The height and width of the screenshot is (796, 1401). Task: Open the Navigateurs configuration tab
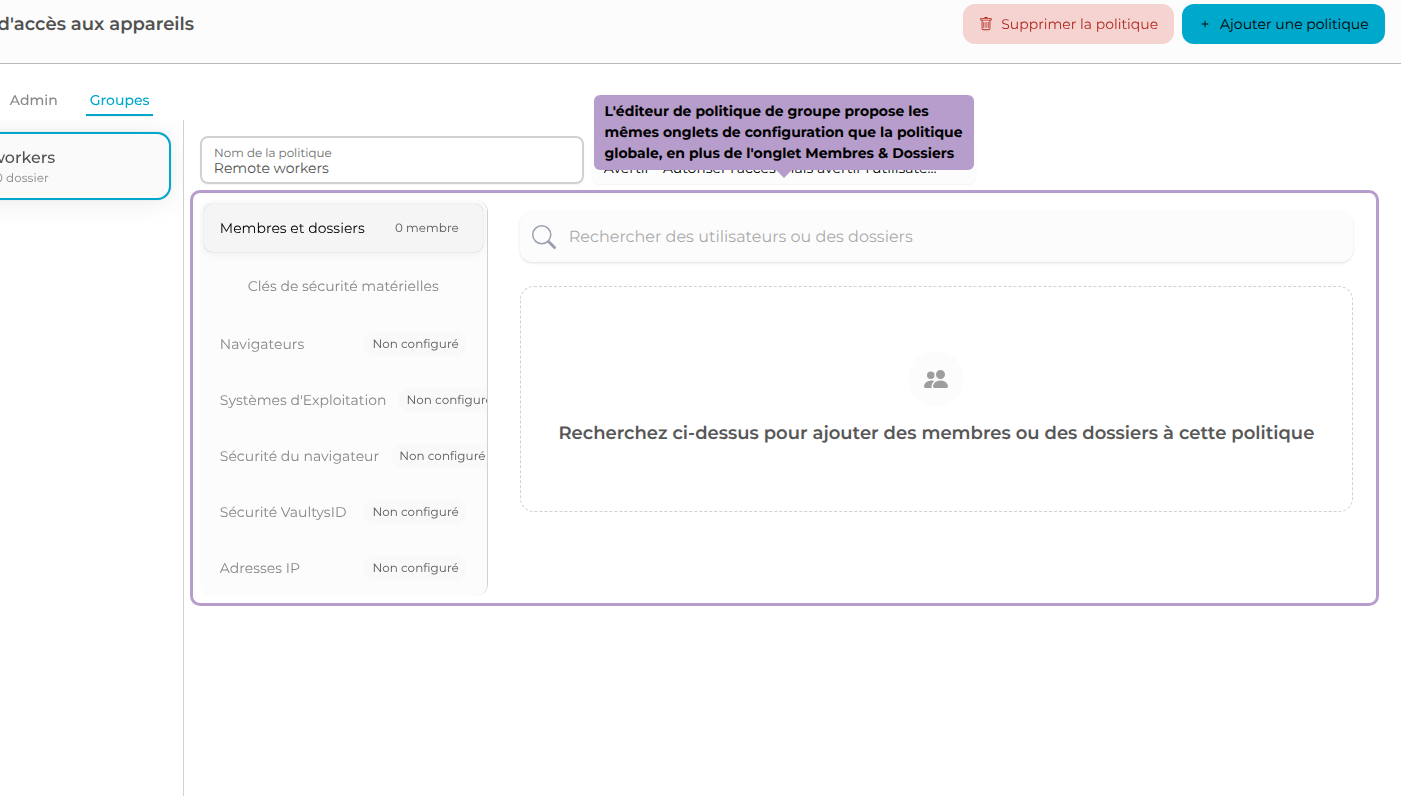coord(343,344)
